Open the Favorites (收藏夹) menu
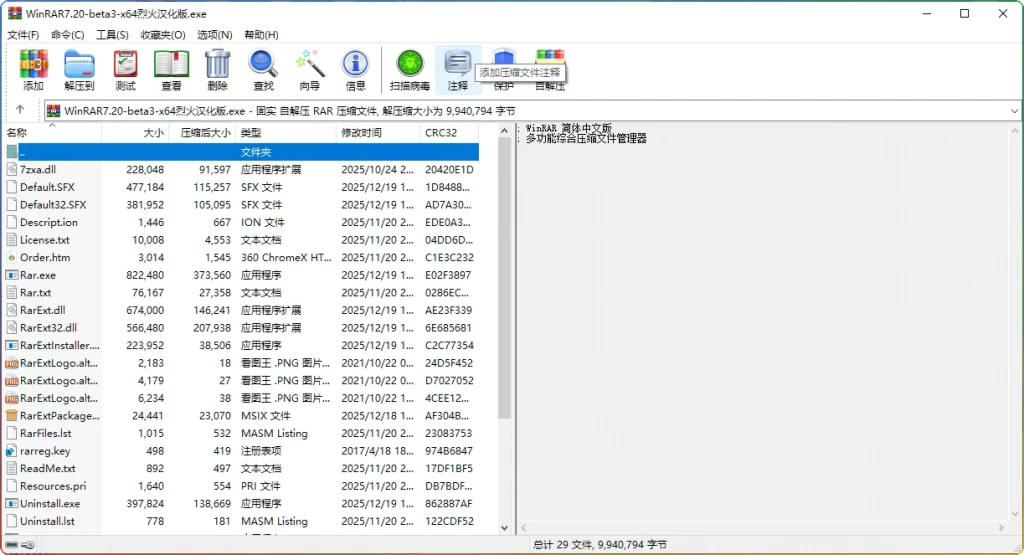The image size is (1024, 555). 163,35
